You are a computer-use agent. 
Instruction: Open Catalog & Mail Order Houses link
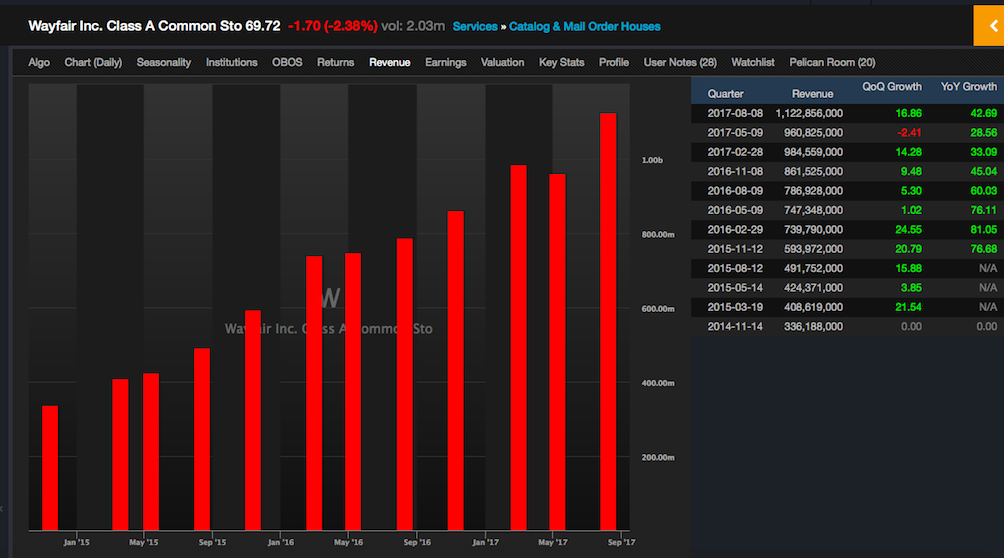click(585, 26)
